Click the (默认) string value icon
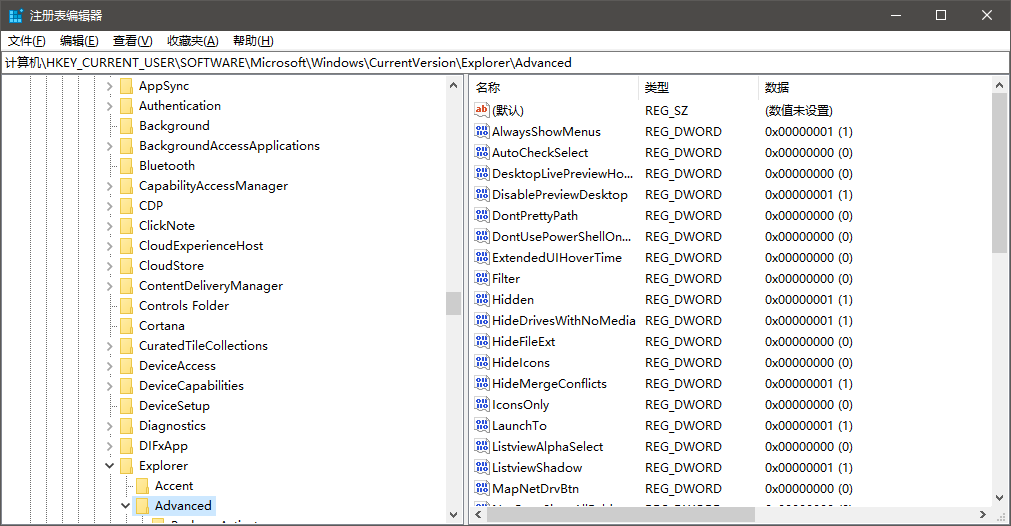Screen dimensions: 1011x526 482,110
